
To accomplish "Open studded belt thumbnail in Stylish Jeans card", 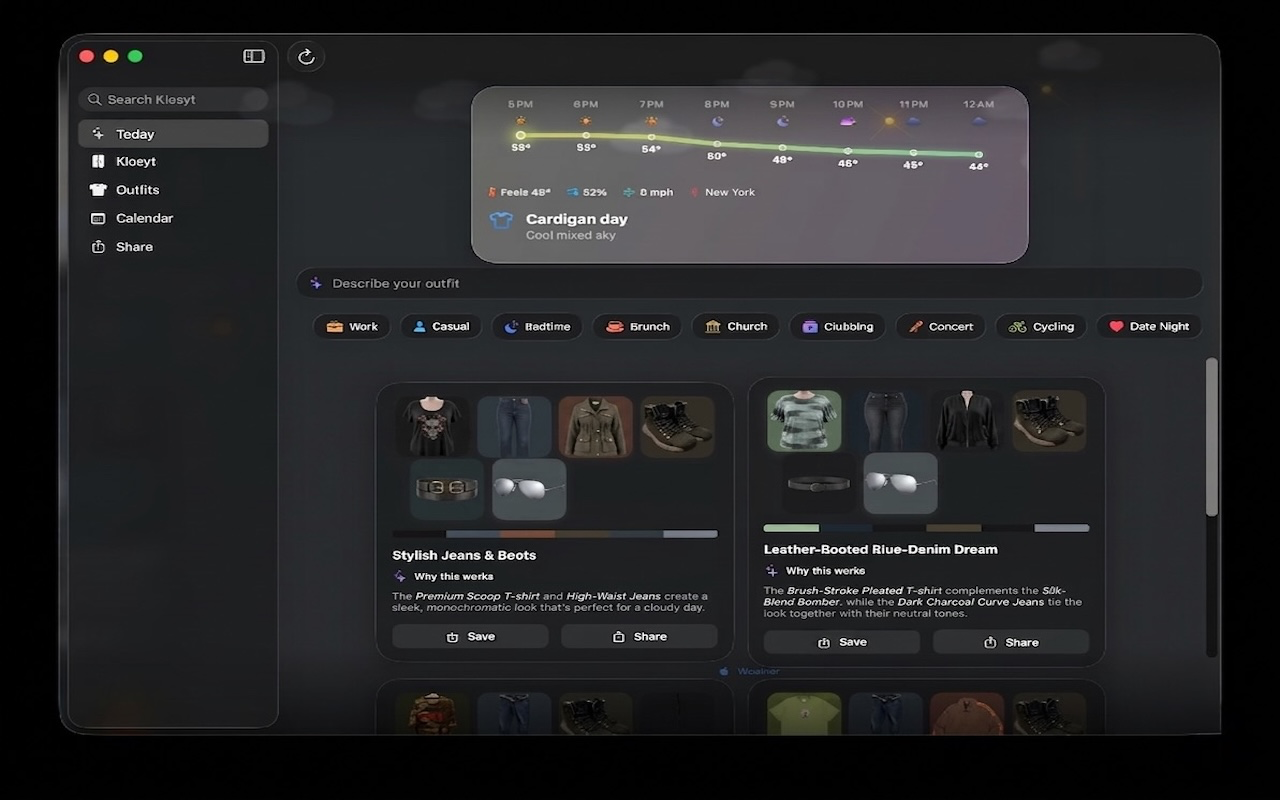I will [447, 489].
